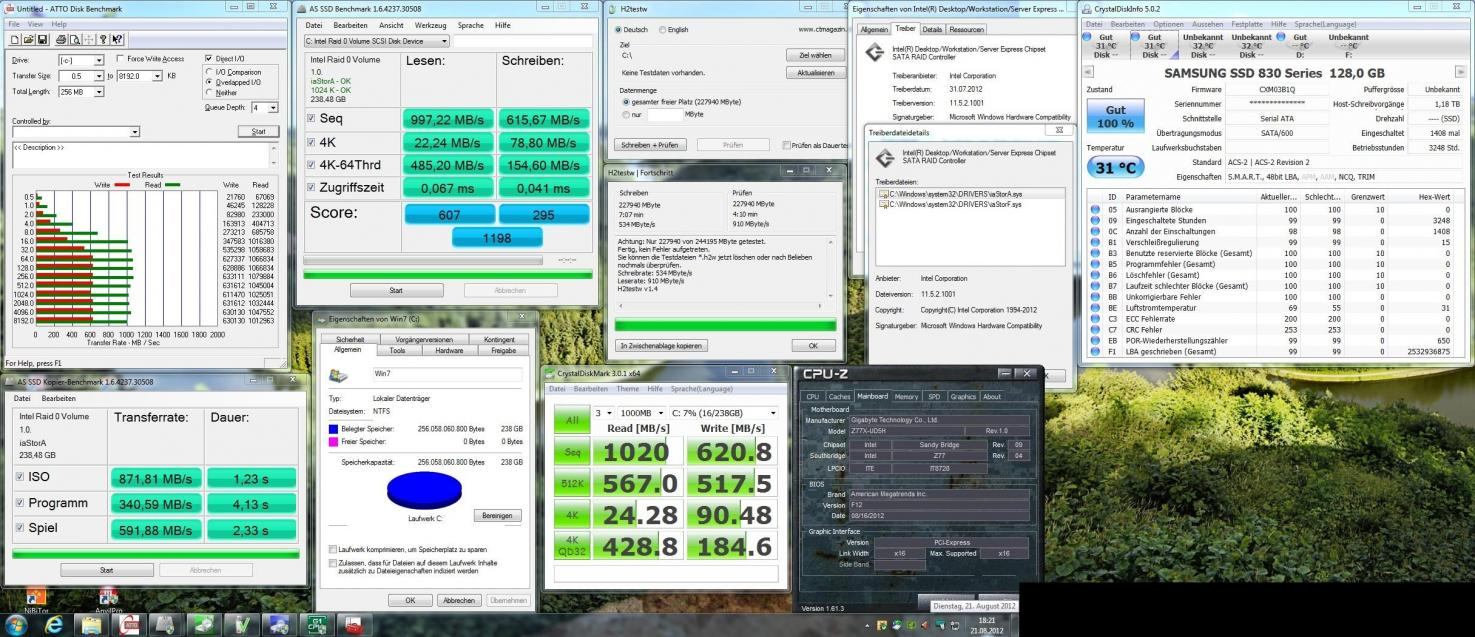Click Start button in ATTO Disk Benchmark
This screenshot has height=637, width=1475.
[x=258, y=132]
